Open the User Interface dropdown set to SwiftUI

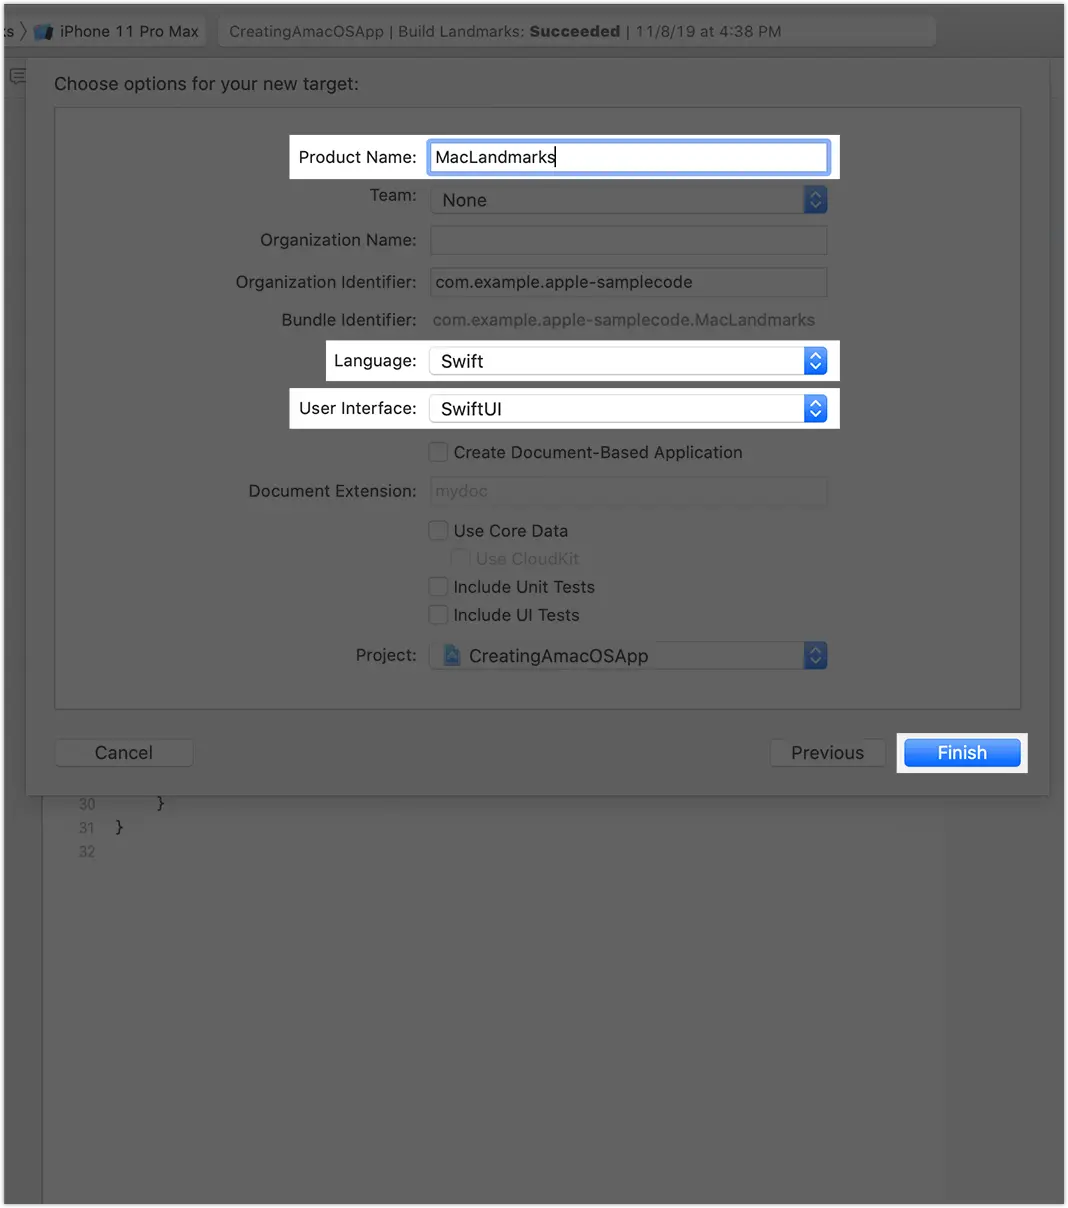(628, 408)
